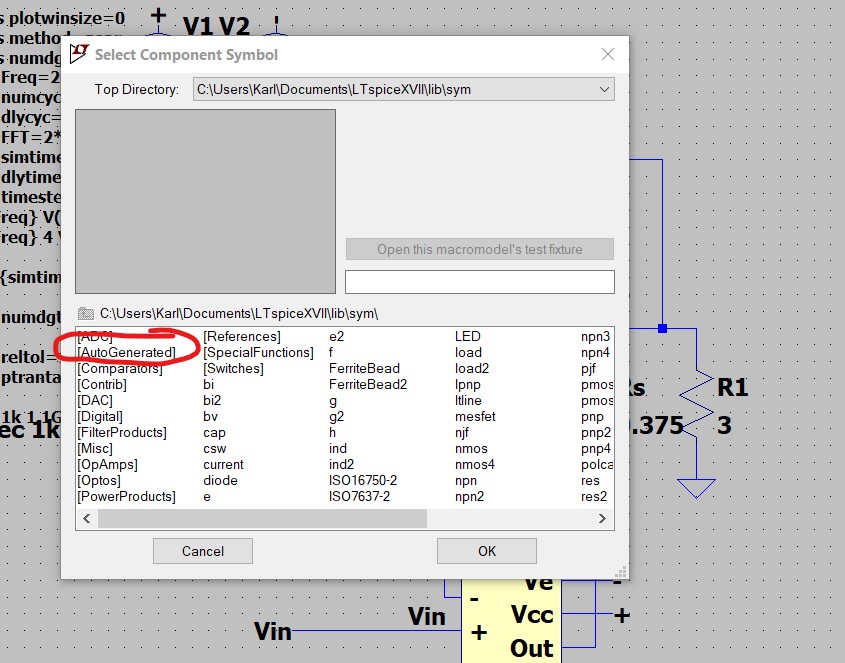The height and width of the screenshot is (663, 845).
Task: Click the folder icon beside the path
Action: (86, 313)
